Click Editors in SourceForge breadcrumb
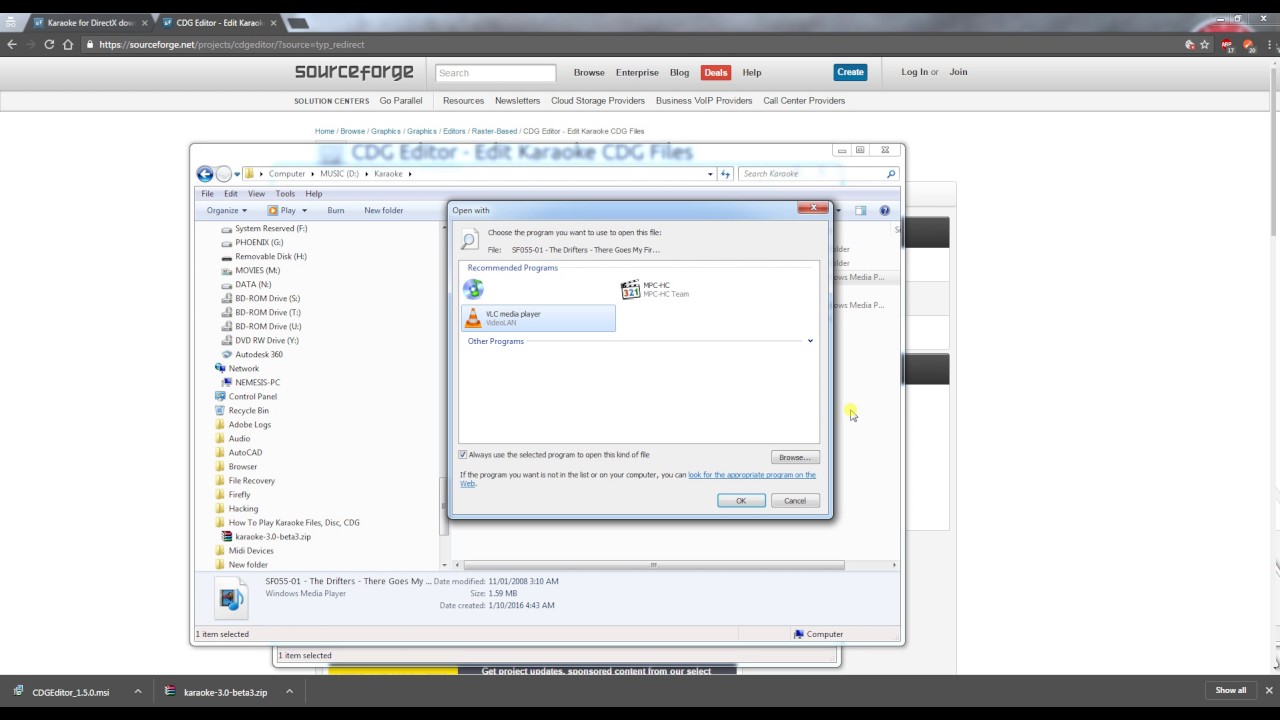Image resolution: width=1280 pixels, height=720 pixels. [x=454, y=131]
